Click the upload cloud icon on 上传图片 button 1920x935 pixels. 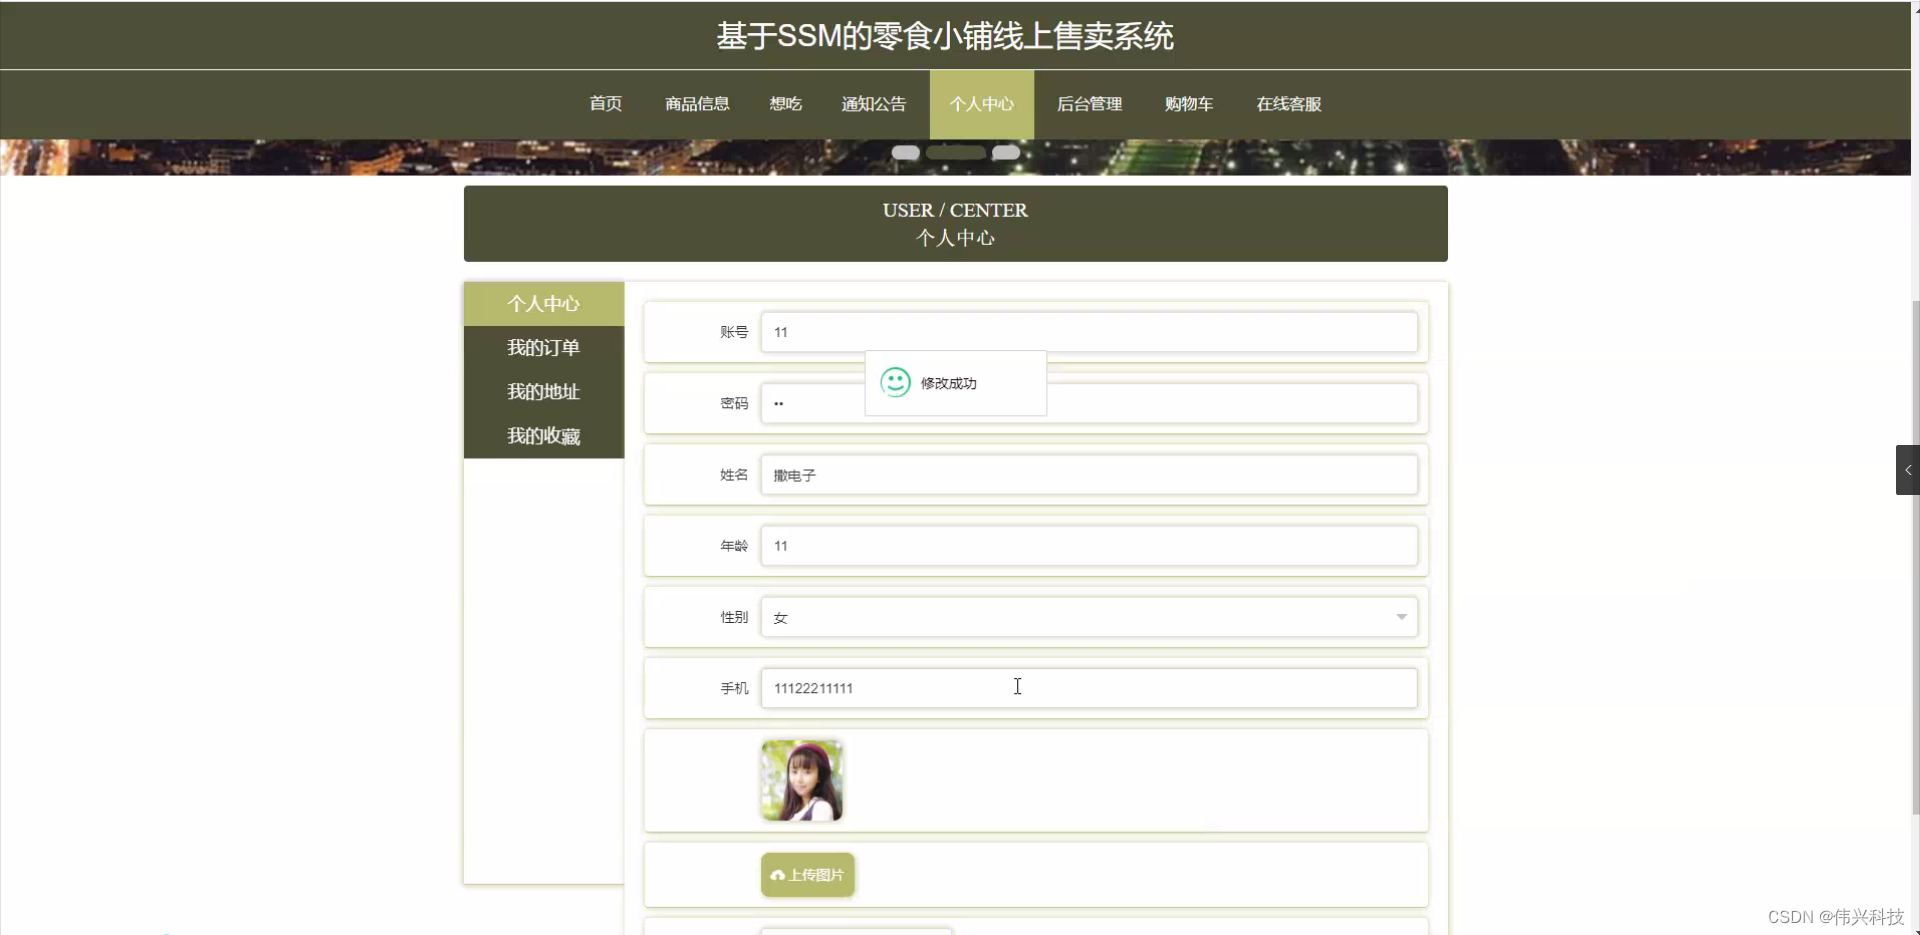click(779, 874)
